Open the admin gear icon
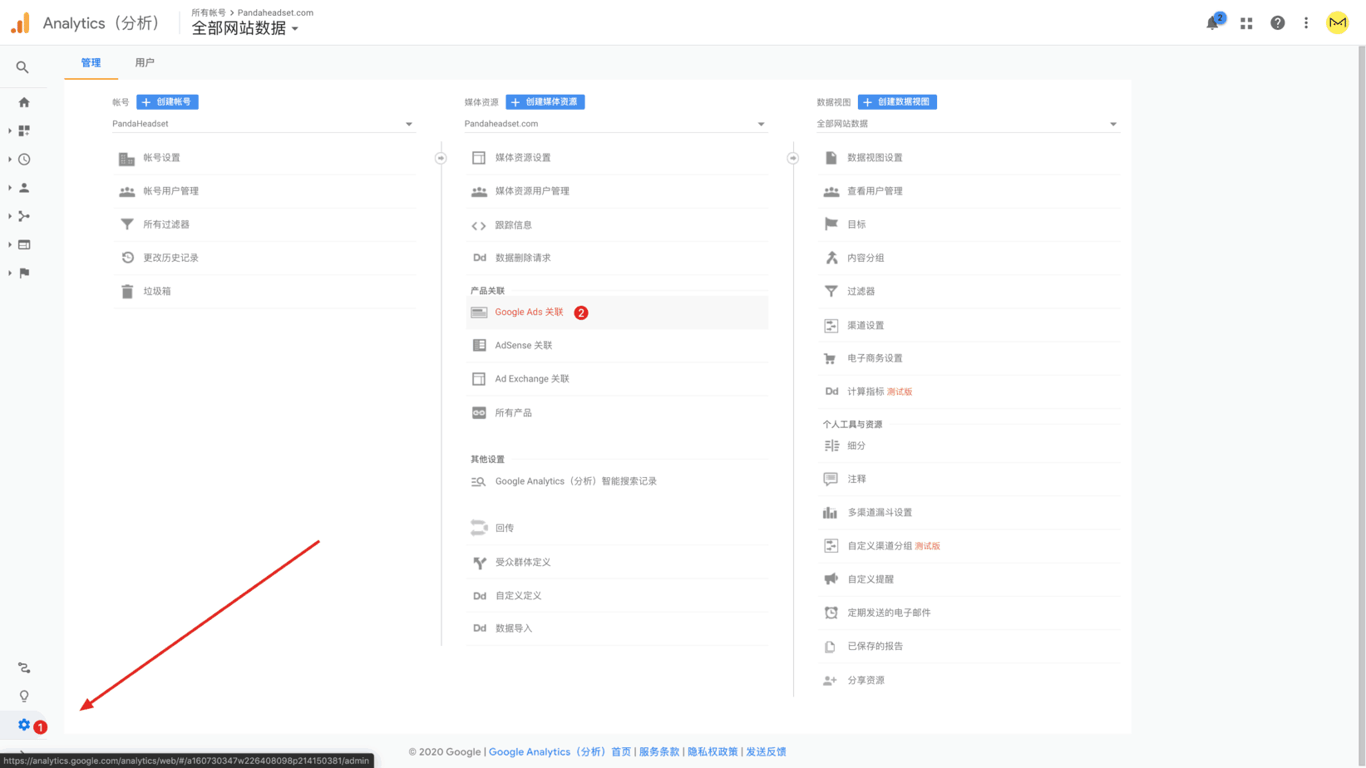The height and width of the screenshot is (768, 1366). point(24,725)
